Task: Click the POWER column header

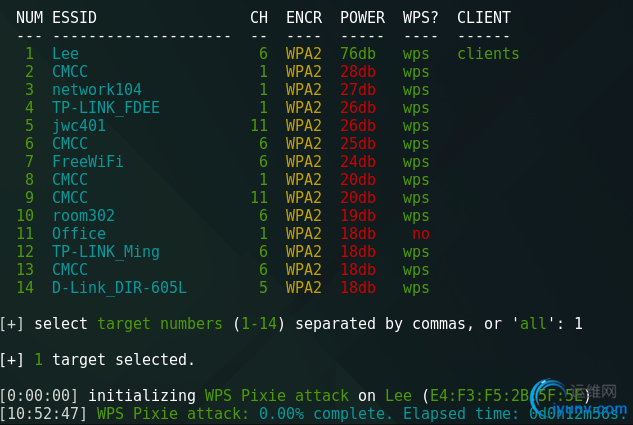Action: tap(362, 17)
